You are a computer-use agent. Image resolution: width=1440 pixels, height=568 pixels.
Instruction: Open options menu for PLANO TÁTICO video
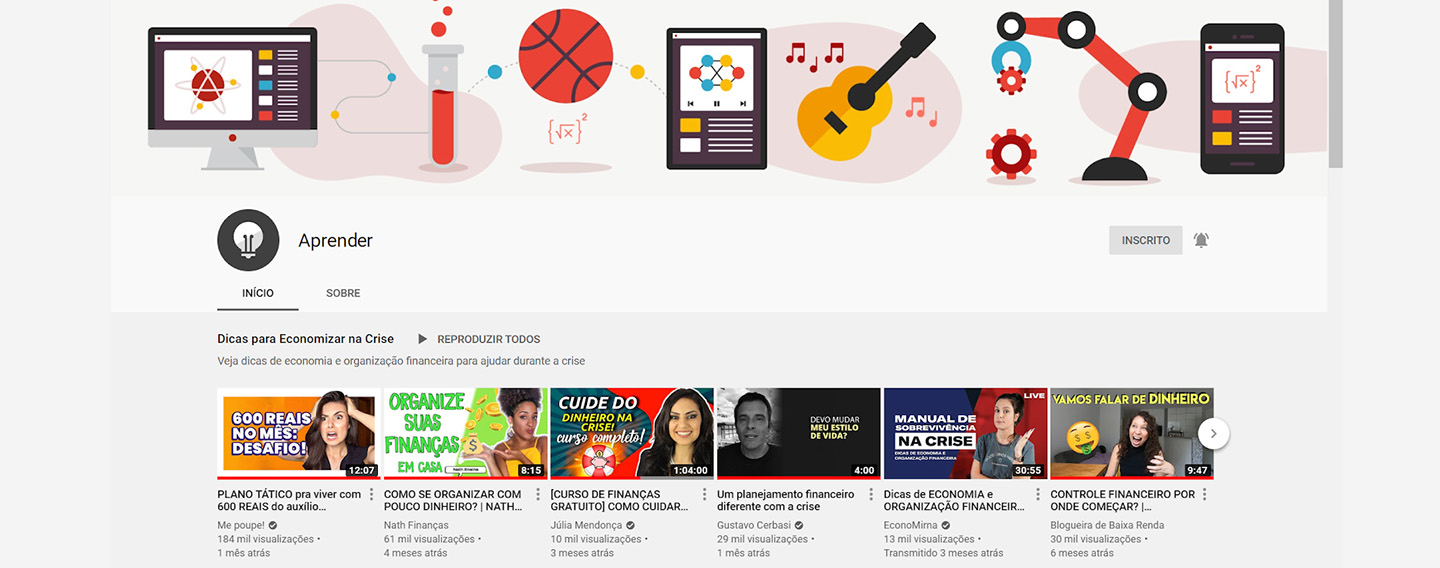pos(371,495)
